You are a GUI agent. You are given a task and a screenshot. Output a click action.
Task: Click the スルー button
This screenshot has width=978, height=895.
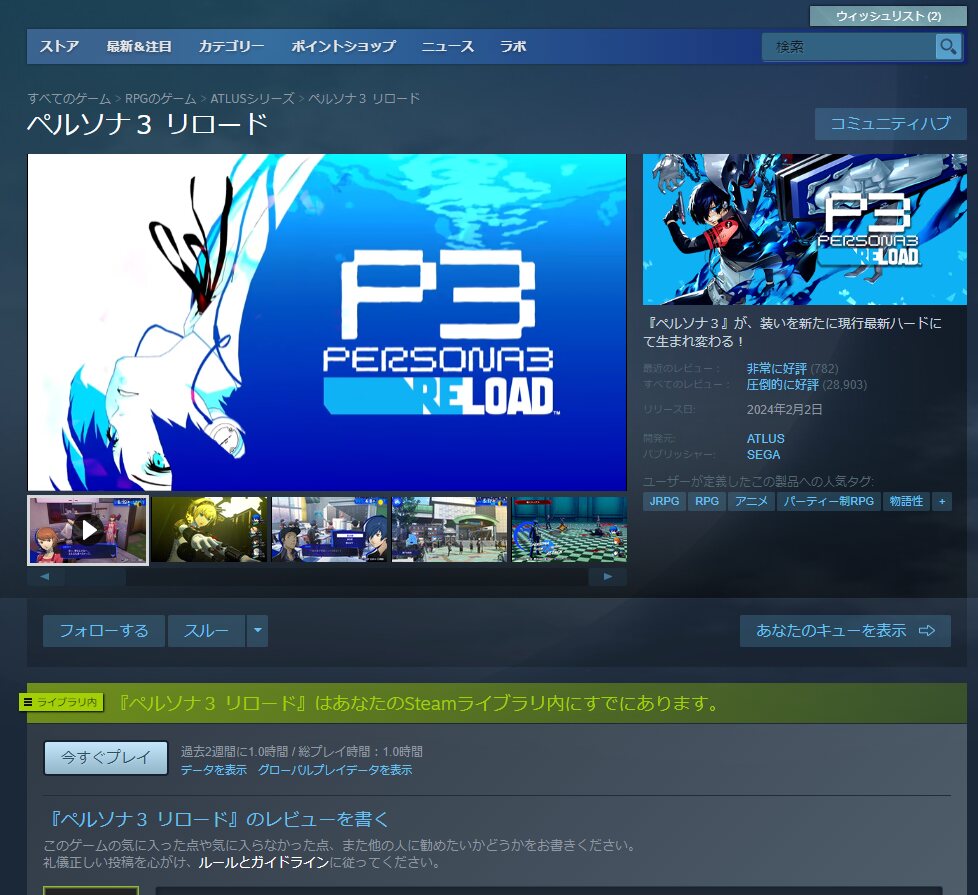pos(206,631)
